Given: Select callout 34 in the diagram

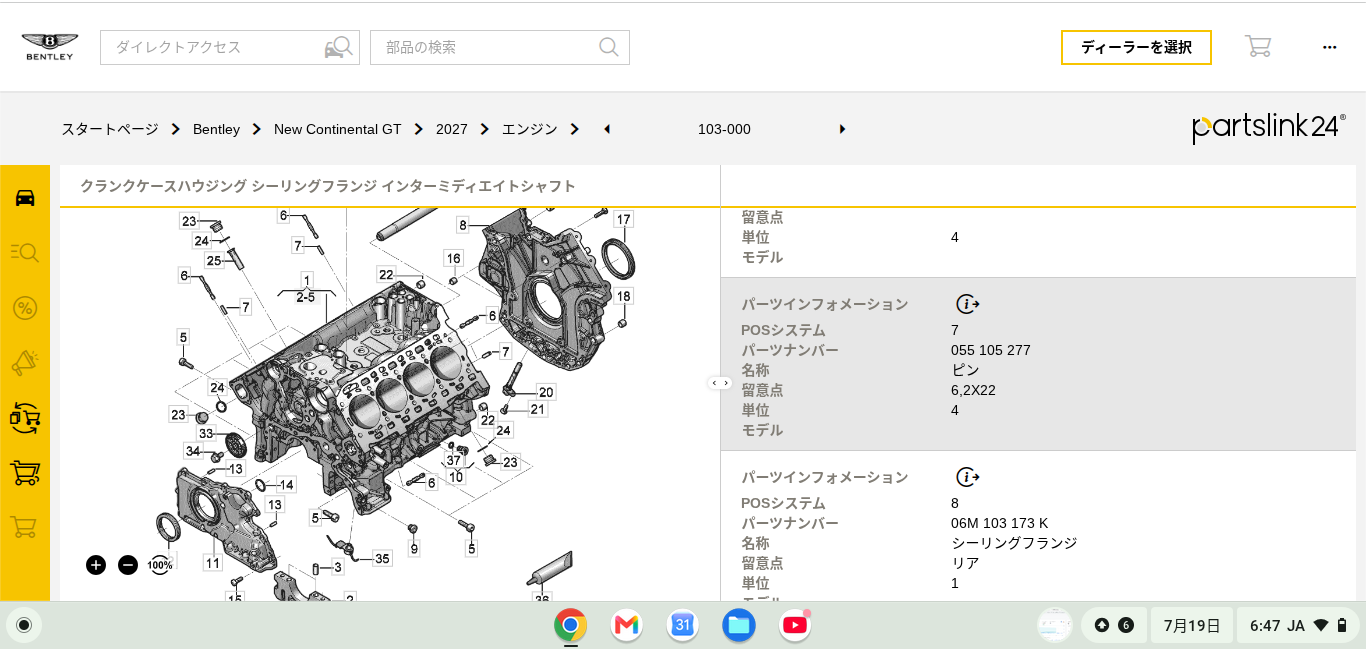Looking at the screenshot, I should [193, 451].
